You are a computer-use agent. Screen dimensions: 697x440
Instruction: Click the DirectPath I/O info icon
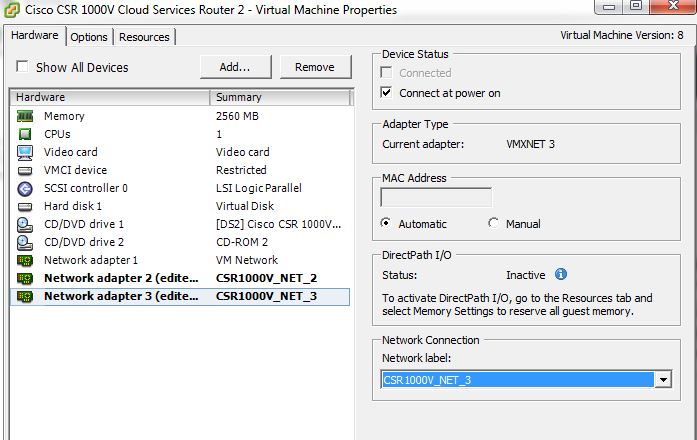(561, 274)
